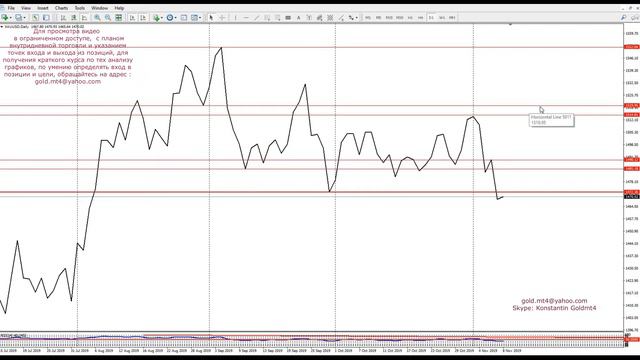The width and height of the screenshot is (640, 360).
Task: Select the Cursor arrow tool
Action: [211, 18]
